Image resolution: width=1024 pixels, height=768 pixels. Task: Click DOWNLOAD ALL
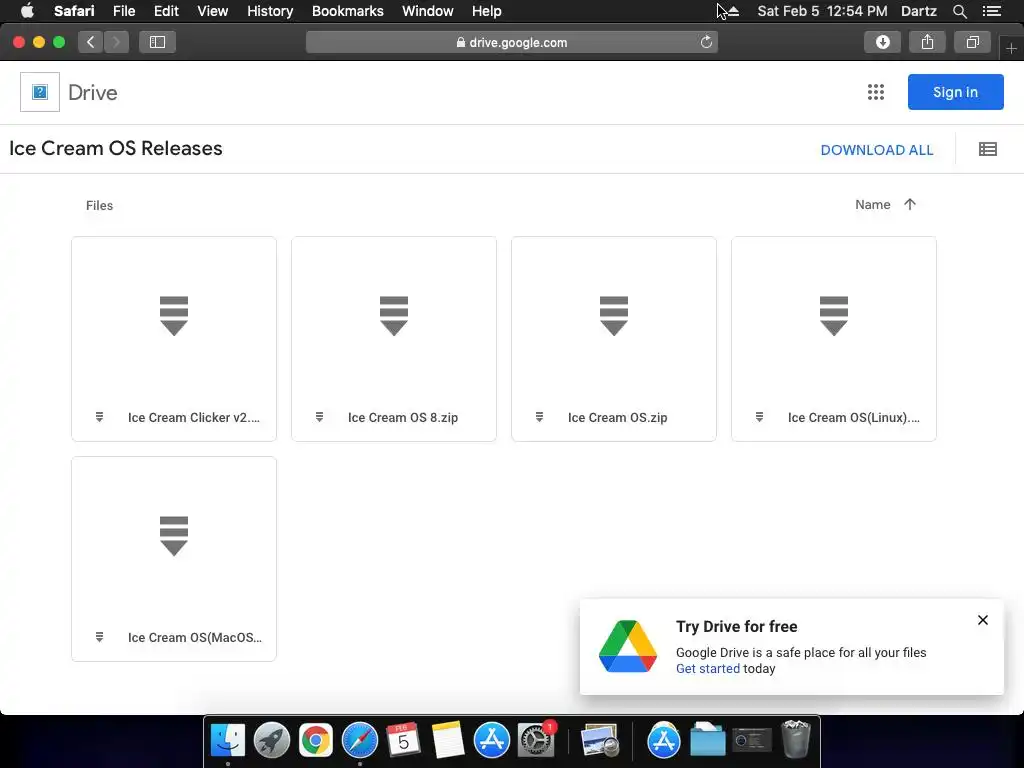click(876, 150)
